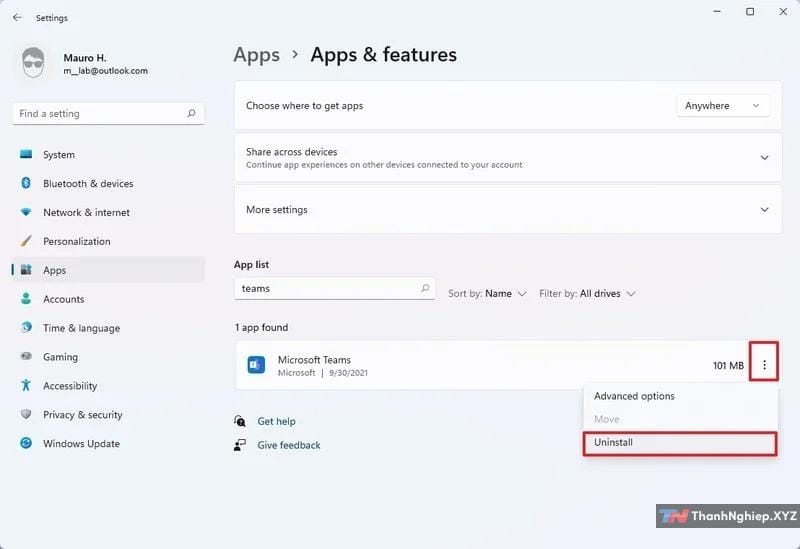Close the Settings window
Image resolution: width=800 pixels, height=549 pixels.
(783, 11)
